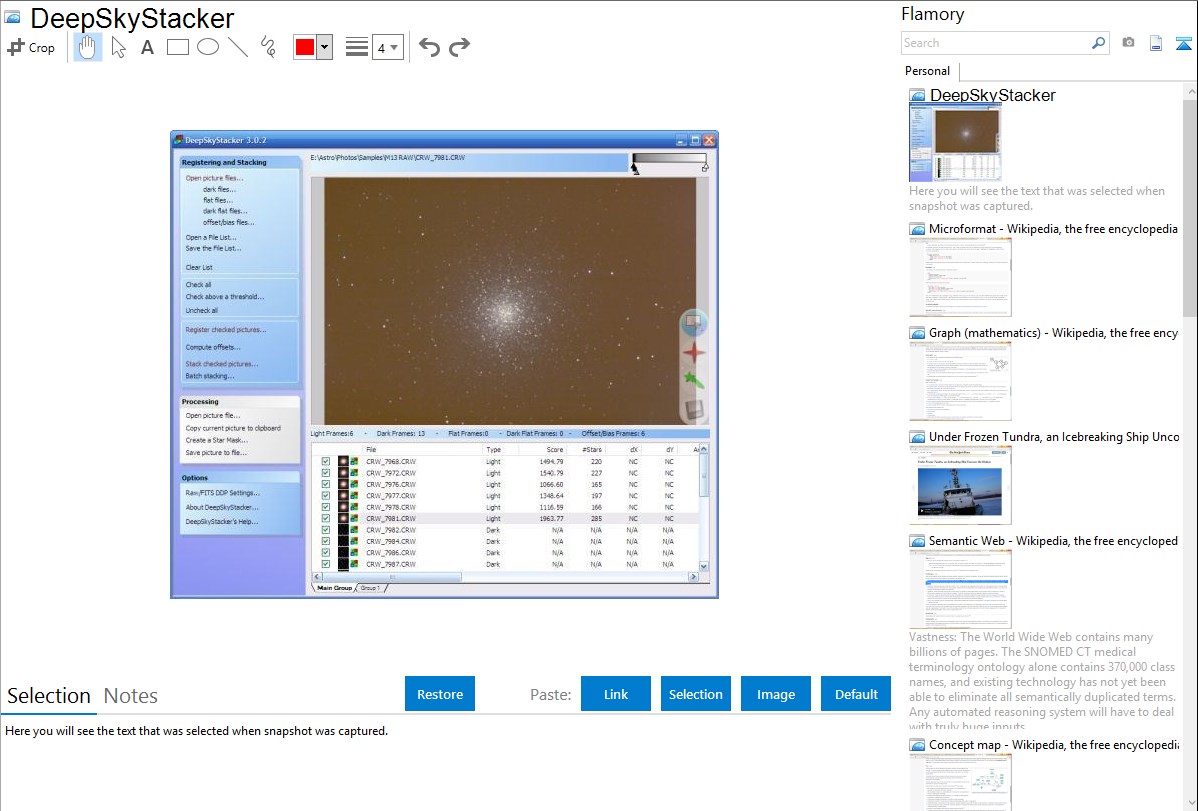Click the line thickness icon

pos(357,47)
